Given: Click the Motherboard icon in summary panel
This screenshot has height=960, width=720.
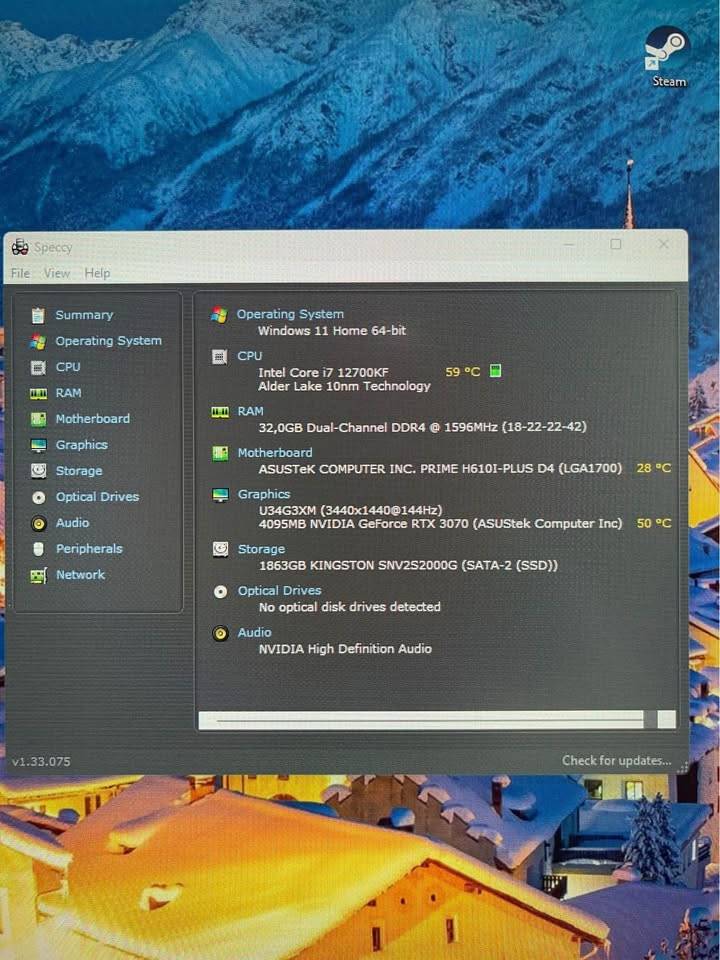Looking at the screenshot, I should click(220, 453).
